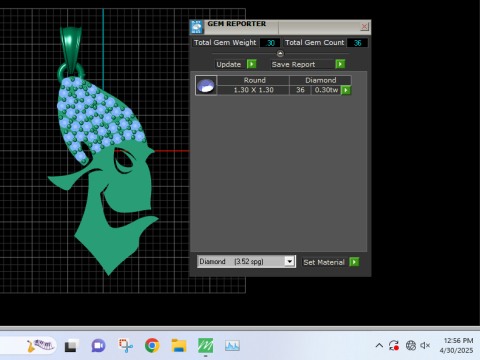Click green arrow next to Set Material

tap(354, 262)
